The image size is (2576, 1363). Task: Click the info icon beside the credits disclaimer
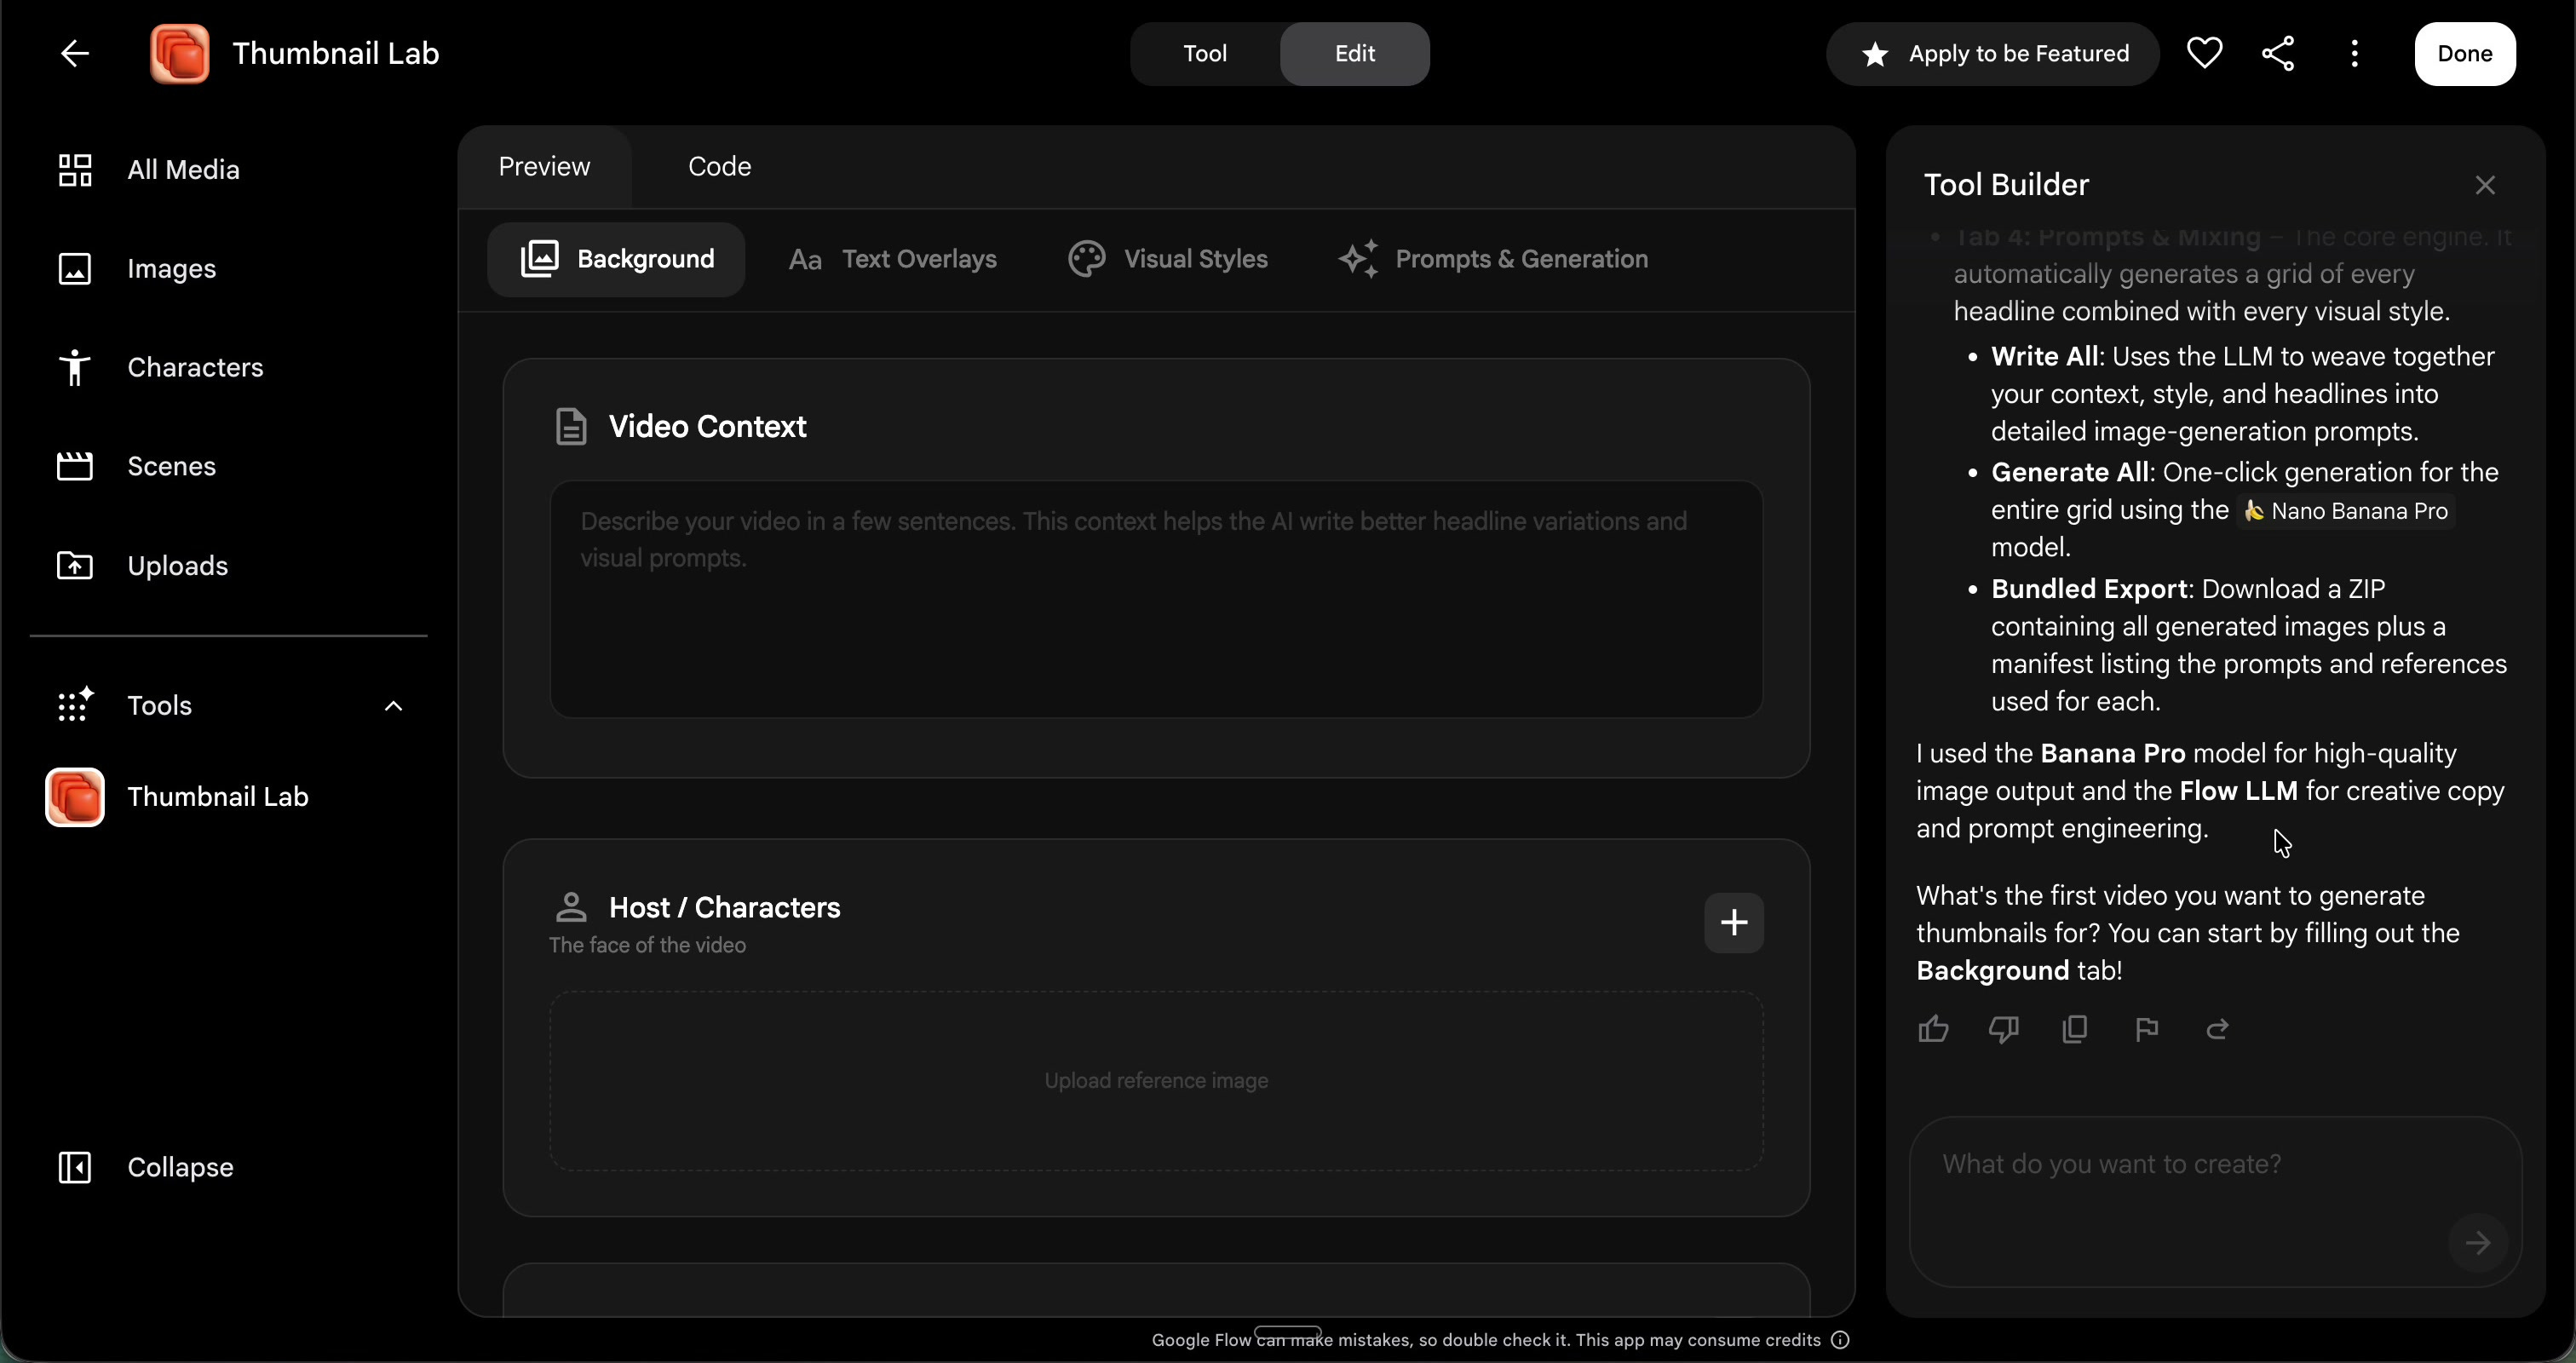tap(1840, 1340)
